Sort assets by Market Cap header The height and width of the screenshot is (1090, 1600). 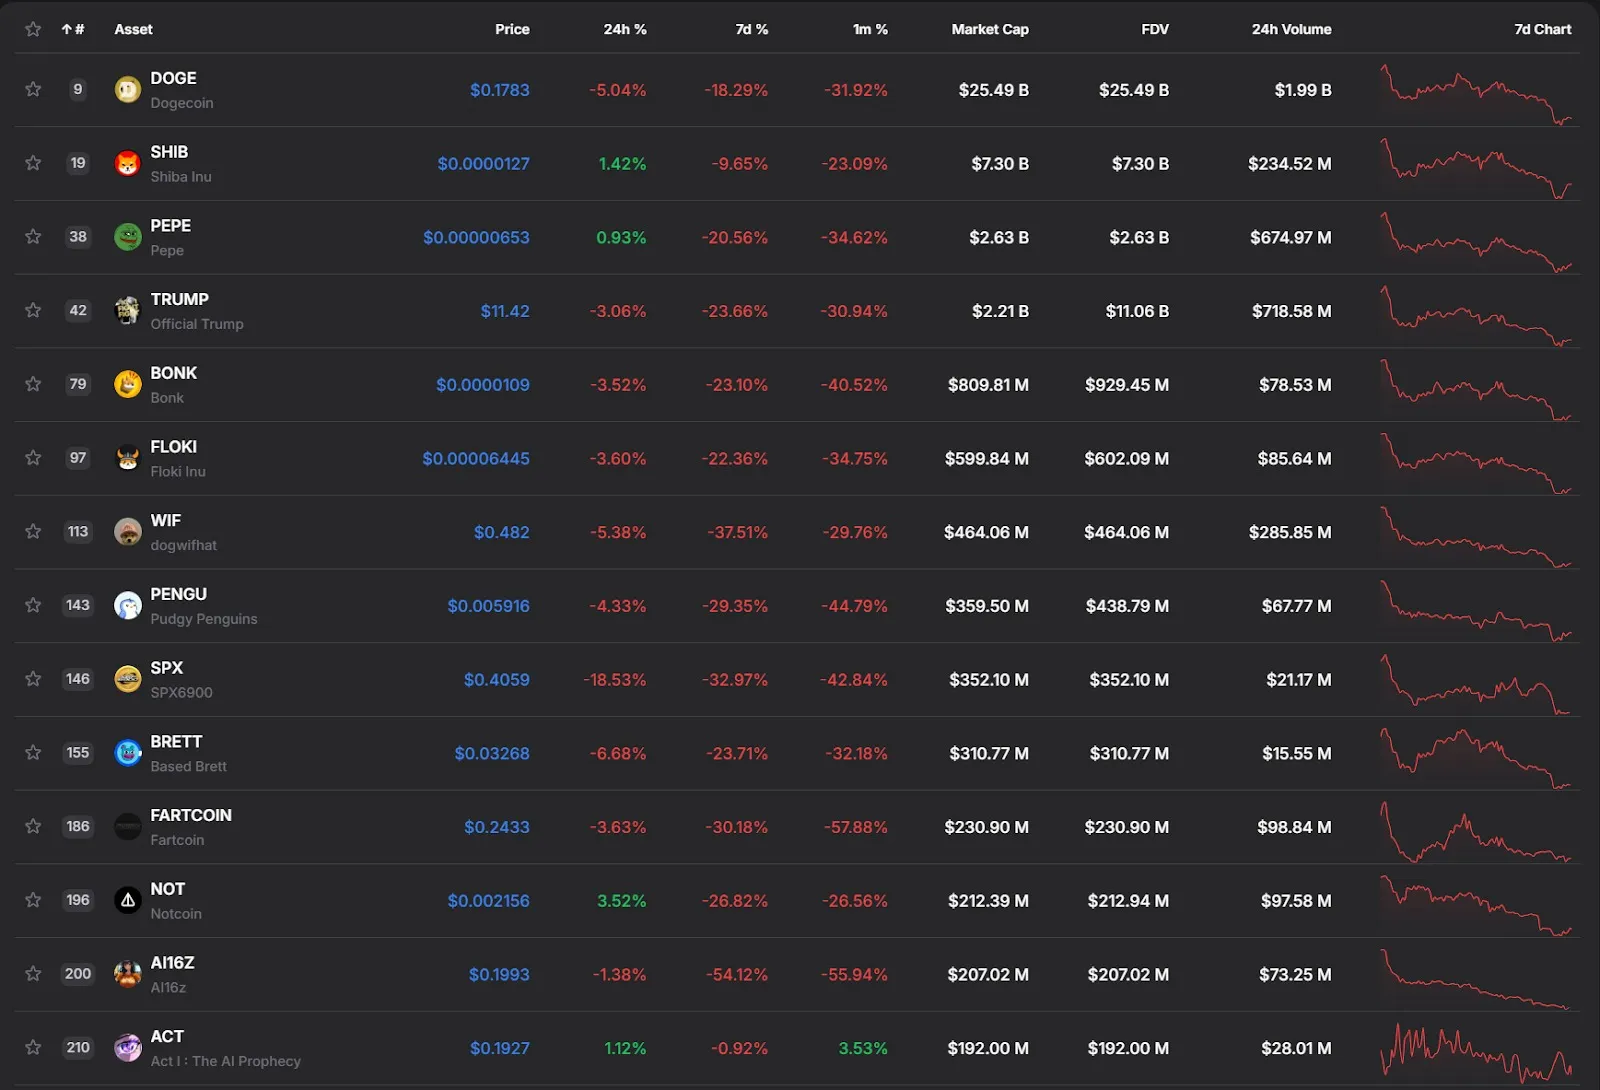(989, 30)
